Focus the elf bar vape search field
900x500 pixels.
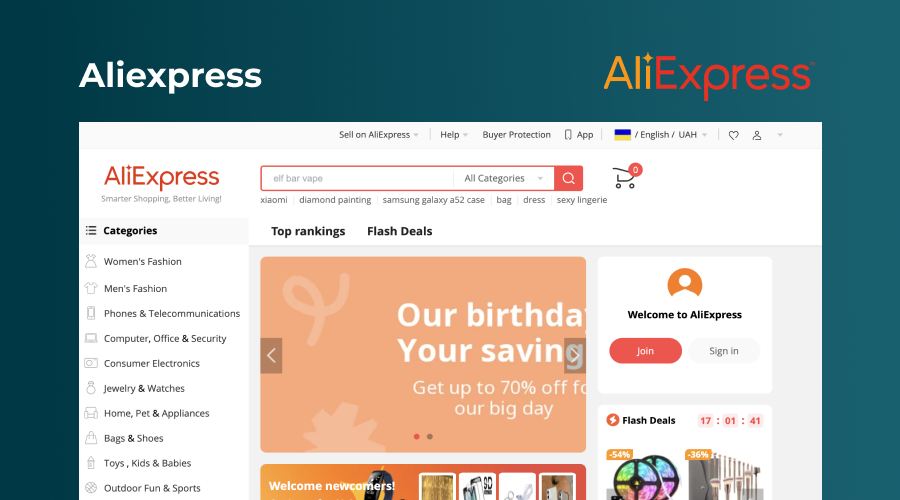(357, 179)
